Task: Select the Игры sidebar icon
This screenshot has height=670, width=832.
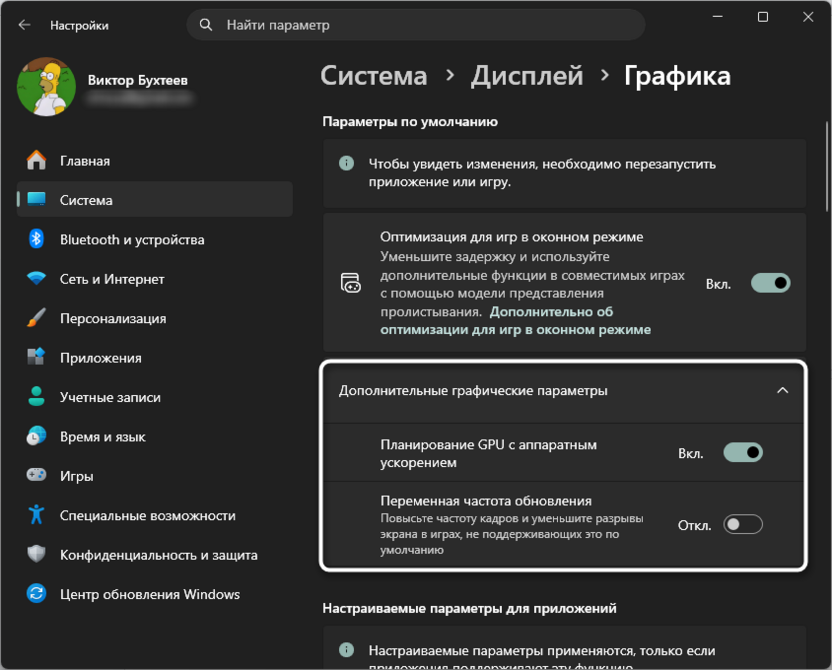Action: pyautogui.click(x=38, y=475)
